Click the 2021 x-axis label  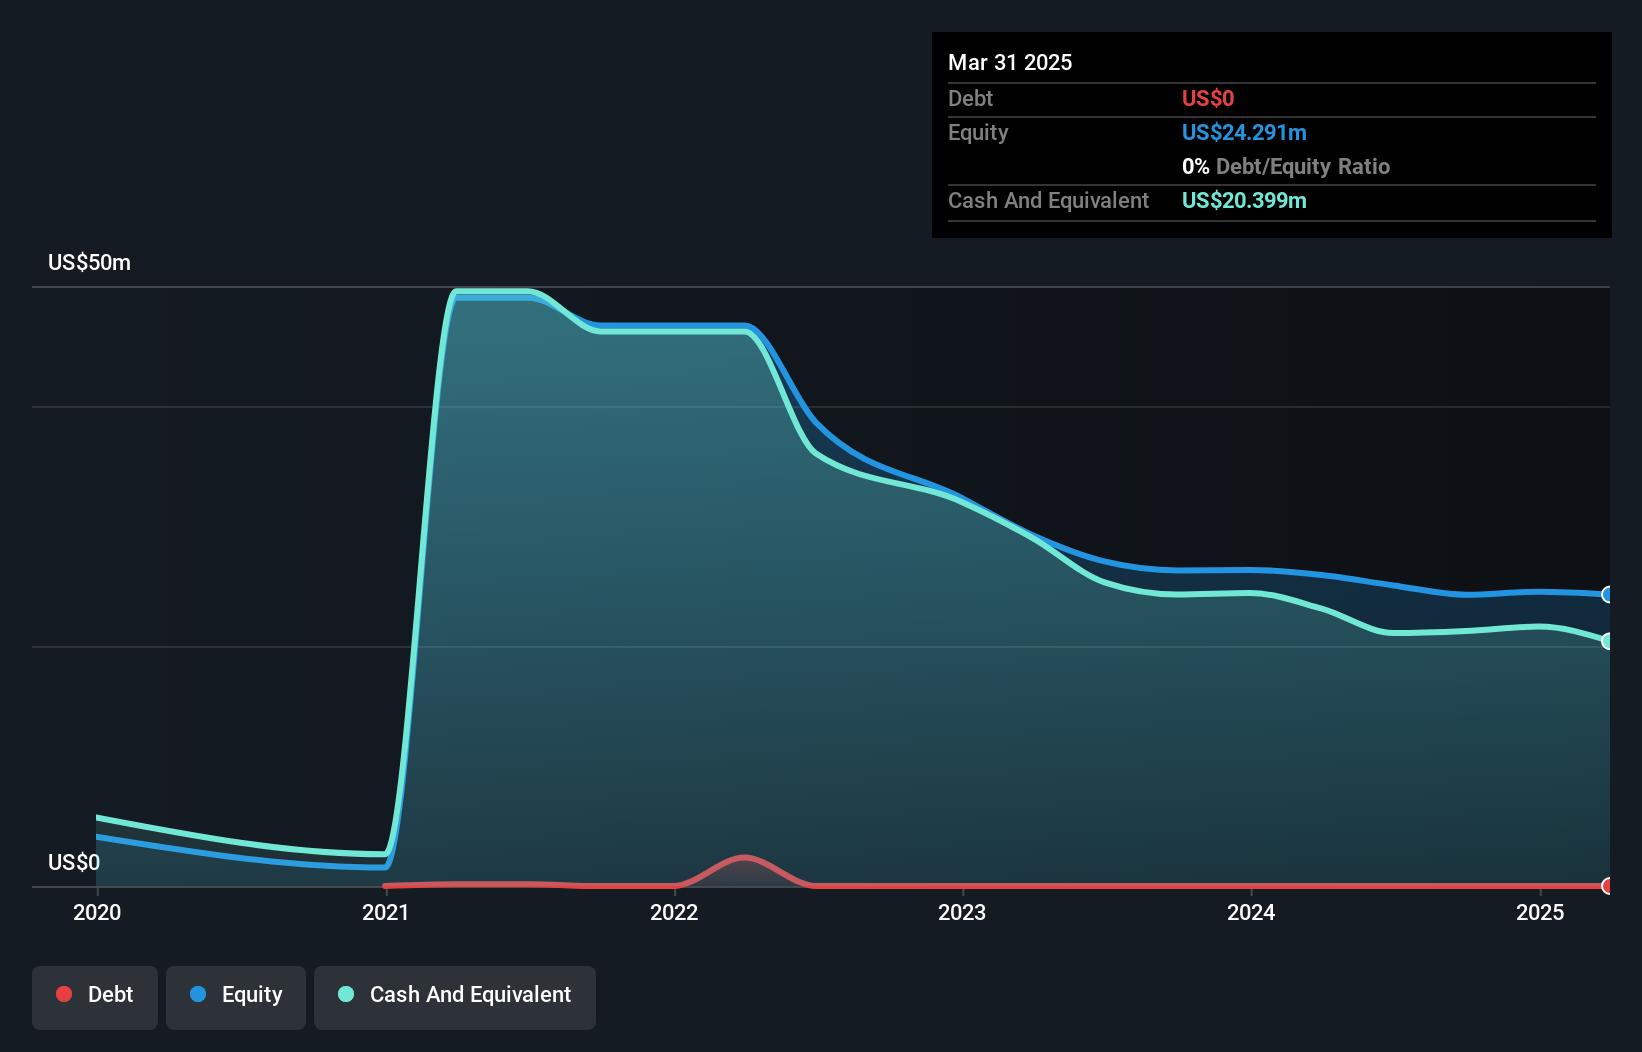(x=386, y=912)
